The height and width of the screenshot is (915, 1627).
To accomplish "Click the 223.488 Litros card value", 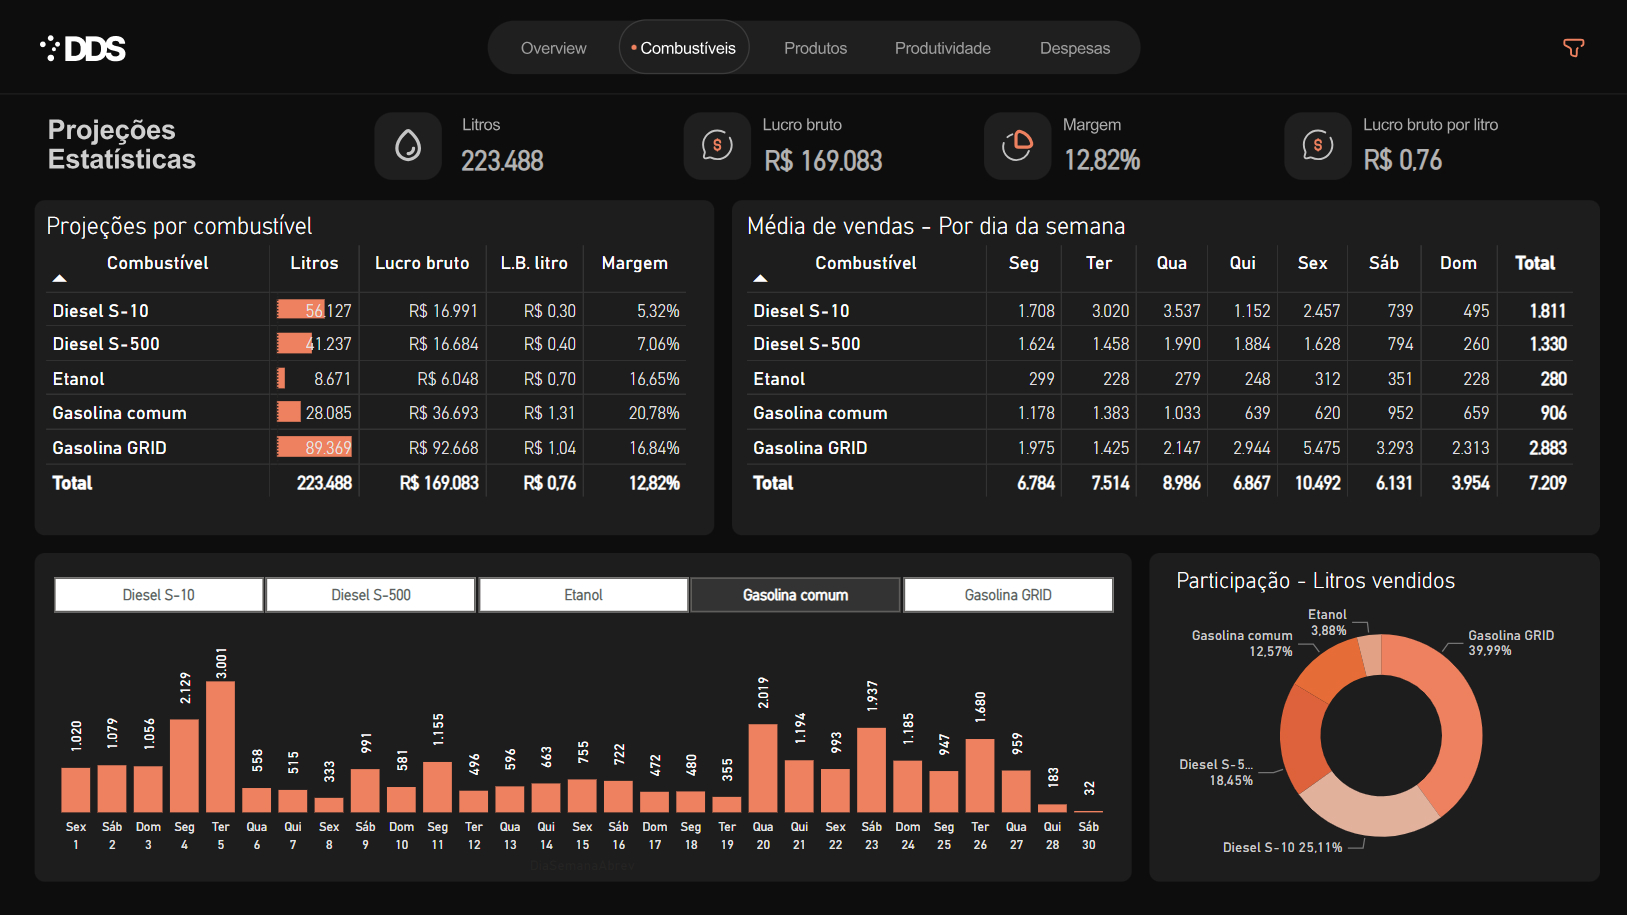I will (x=502, y=161).
